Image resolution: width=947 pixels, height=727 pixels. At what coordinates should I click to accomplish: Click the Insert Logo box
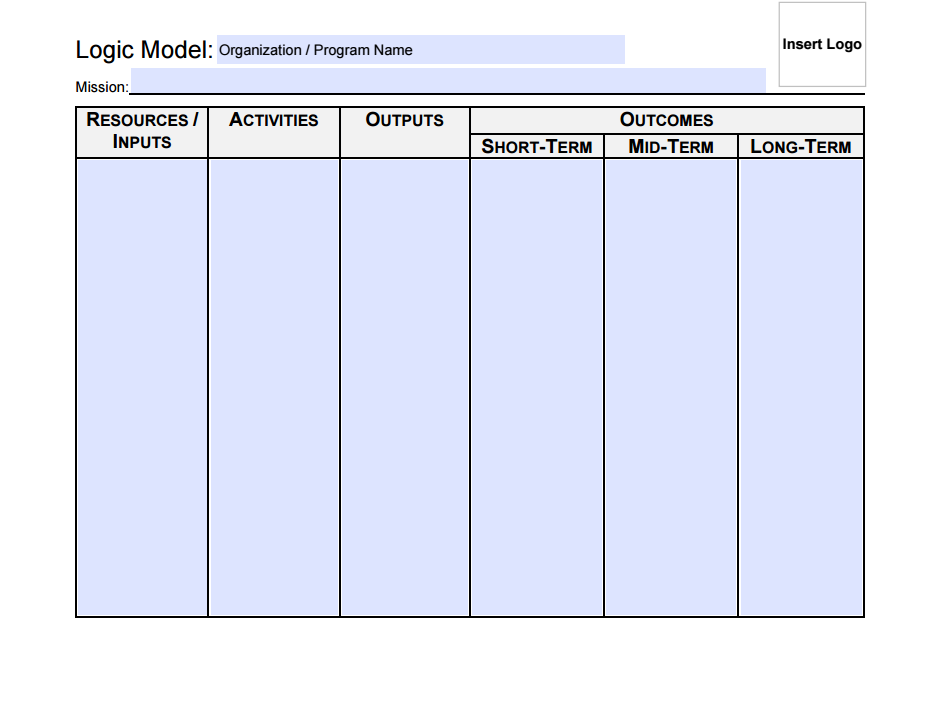tap(822, 44)
